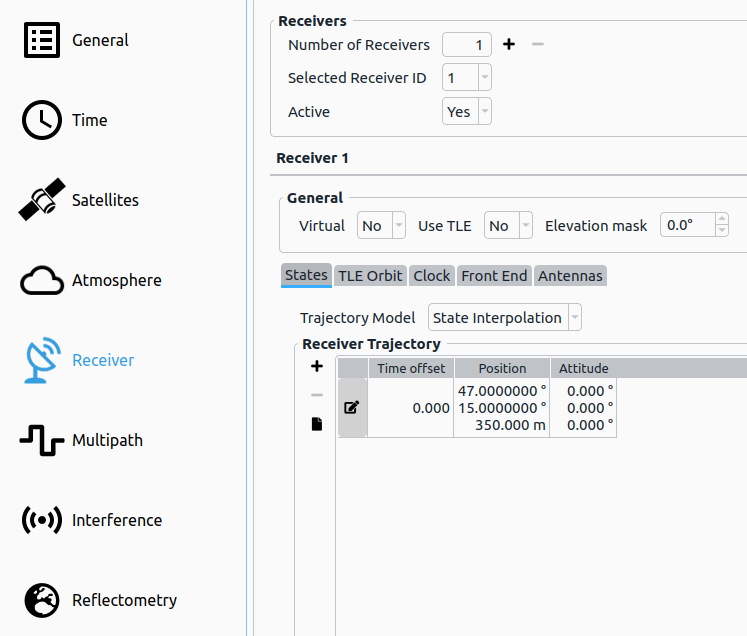This screenshot has width=747, height=636.
Task: Increase the Elevation mask value
Action: [x=722, y=220]
